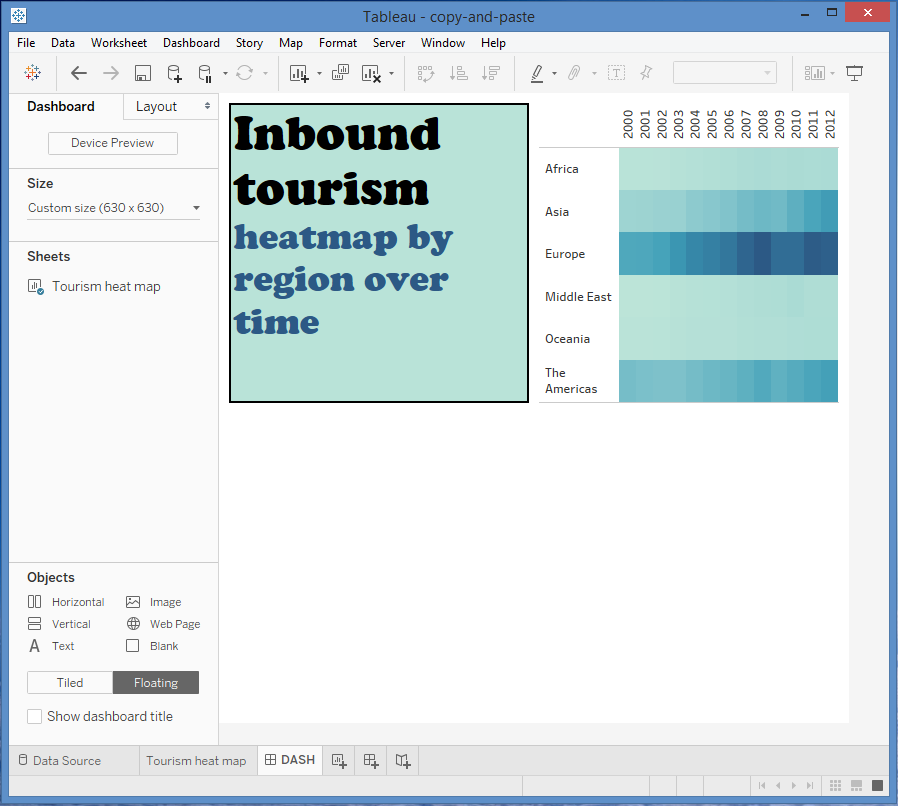Click the darkest Europe heatmap cell for 2008
The image size is (898, 806).
(762, 254)
